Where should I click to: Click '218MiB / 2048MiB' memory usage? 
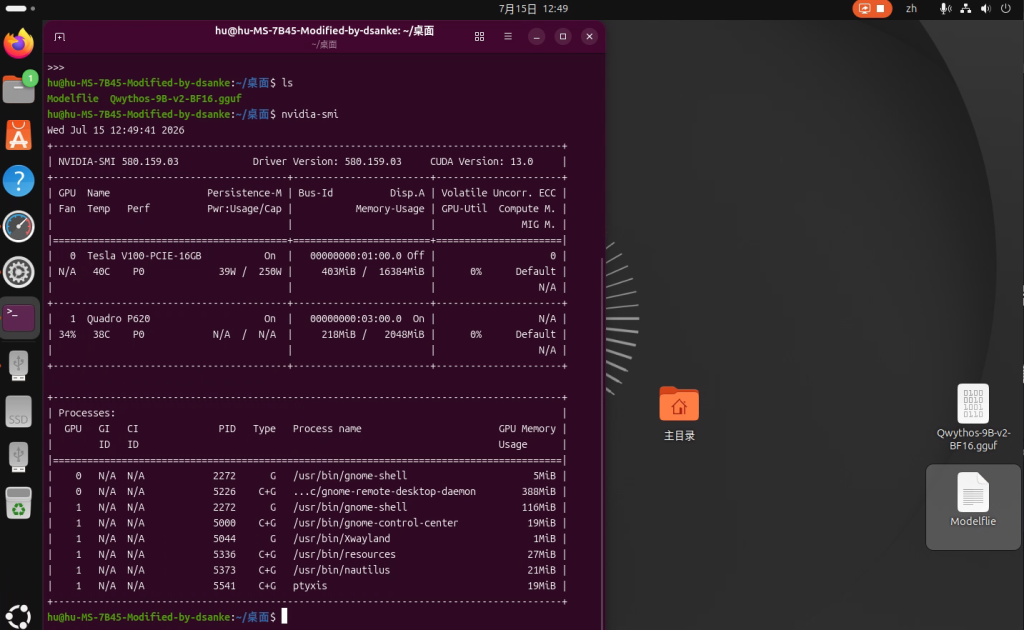[x=372, y=334]
